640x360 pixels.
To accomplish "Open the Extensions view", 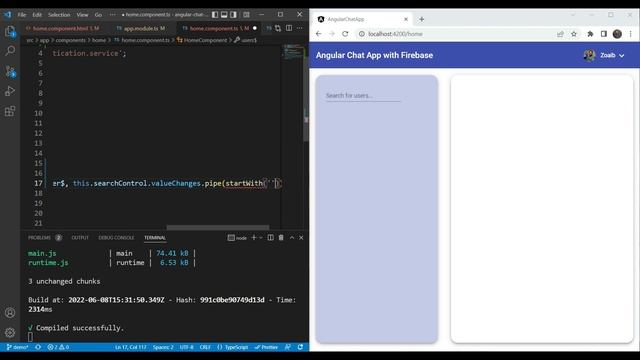I will 10,111.
